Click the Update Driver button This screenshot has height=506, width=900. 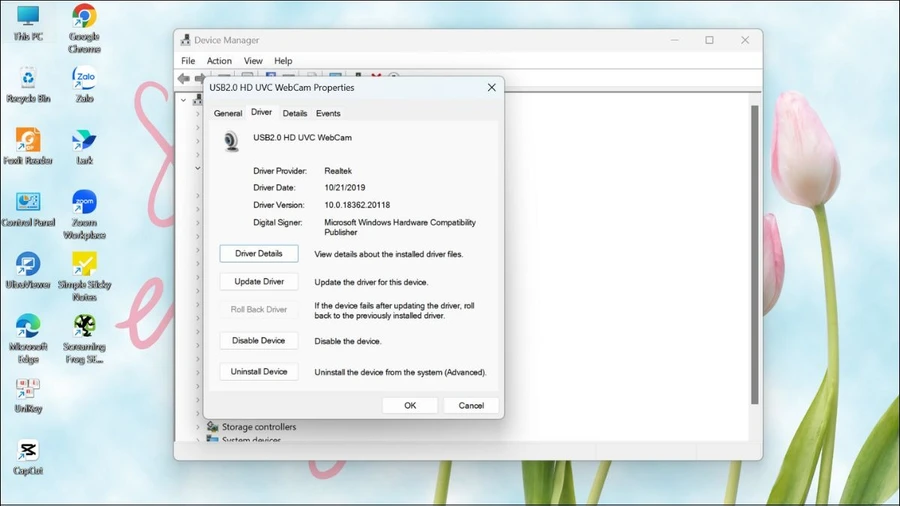pyautogui.click(x=259, y=282)
